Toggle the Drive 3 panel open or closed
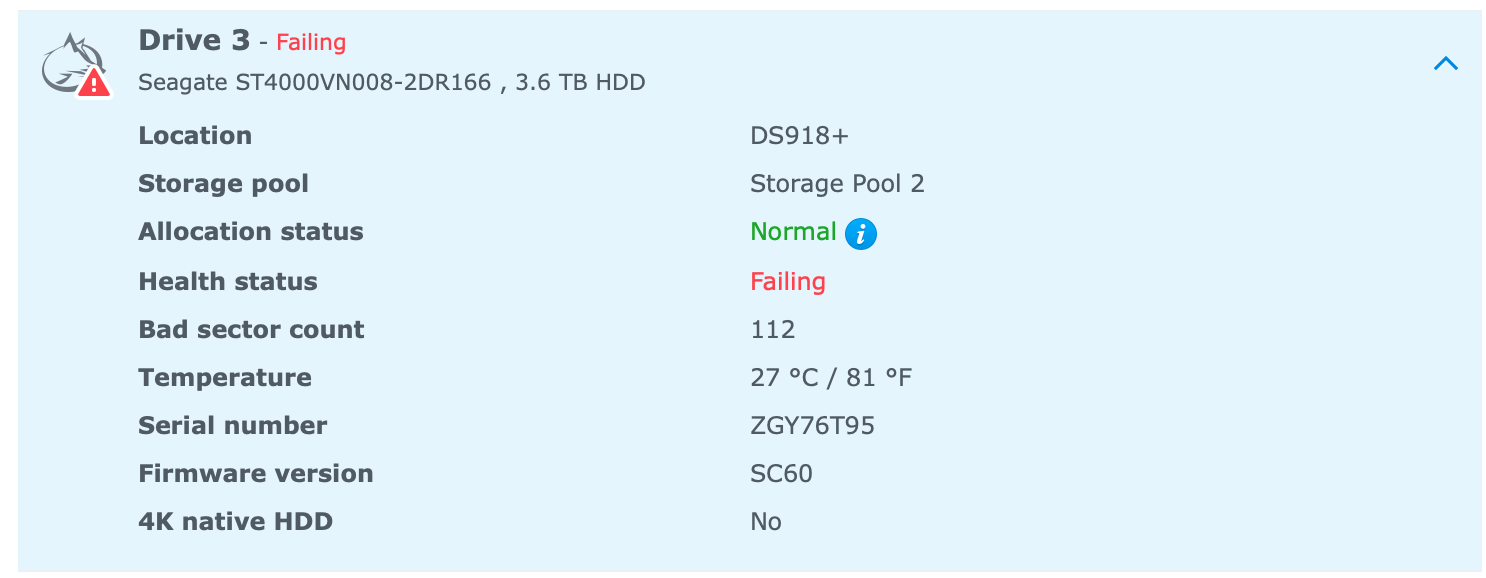 (x=1445, y=62)
